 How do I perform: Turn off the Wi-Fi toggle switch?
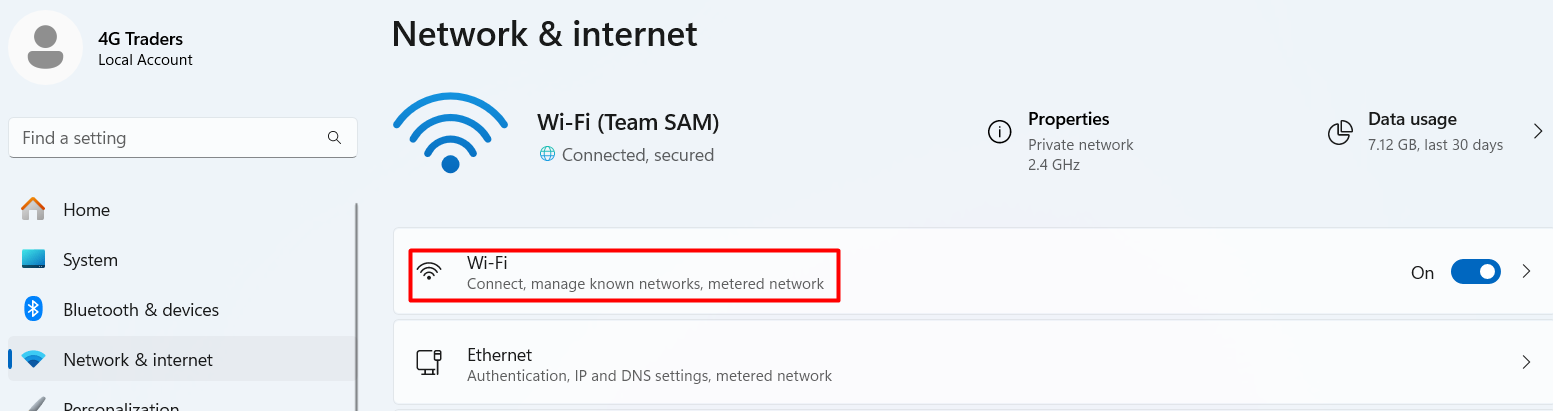point(1475,272)
